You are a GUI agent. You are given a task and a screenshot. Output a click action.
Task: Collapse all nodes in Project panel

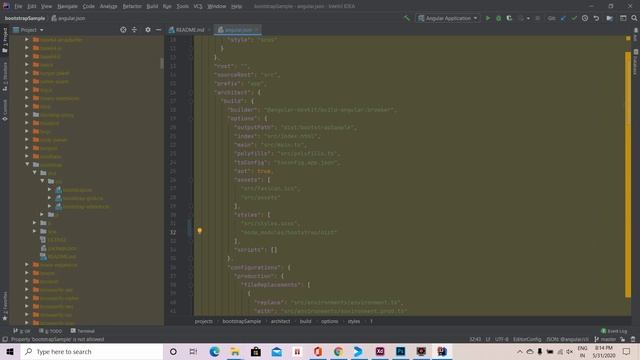pos(134,30)
